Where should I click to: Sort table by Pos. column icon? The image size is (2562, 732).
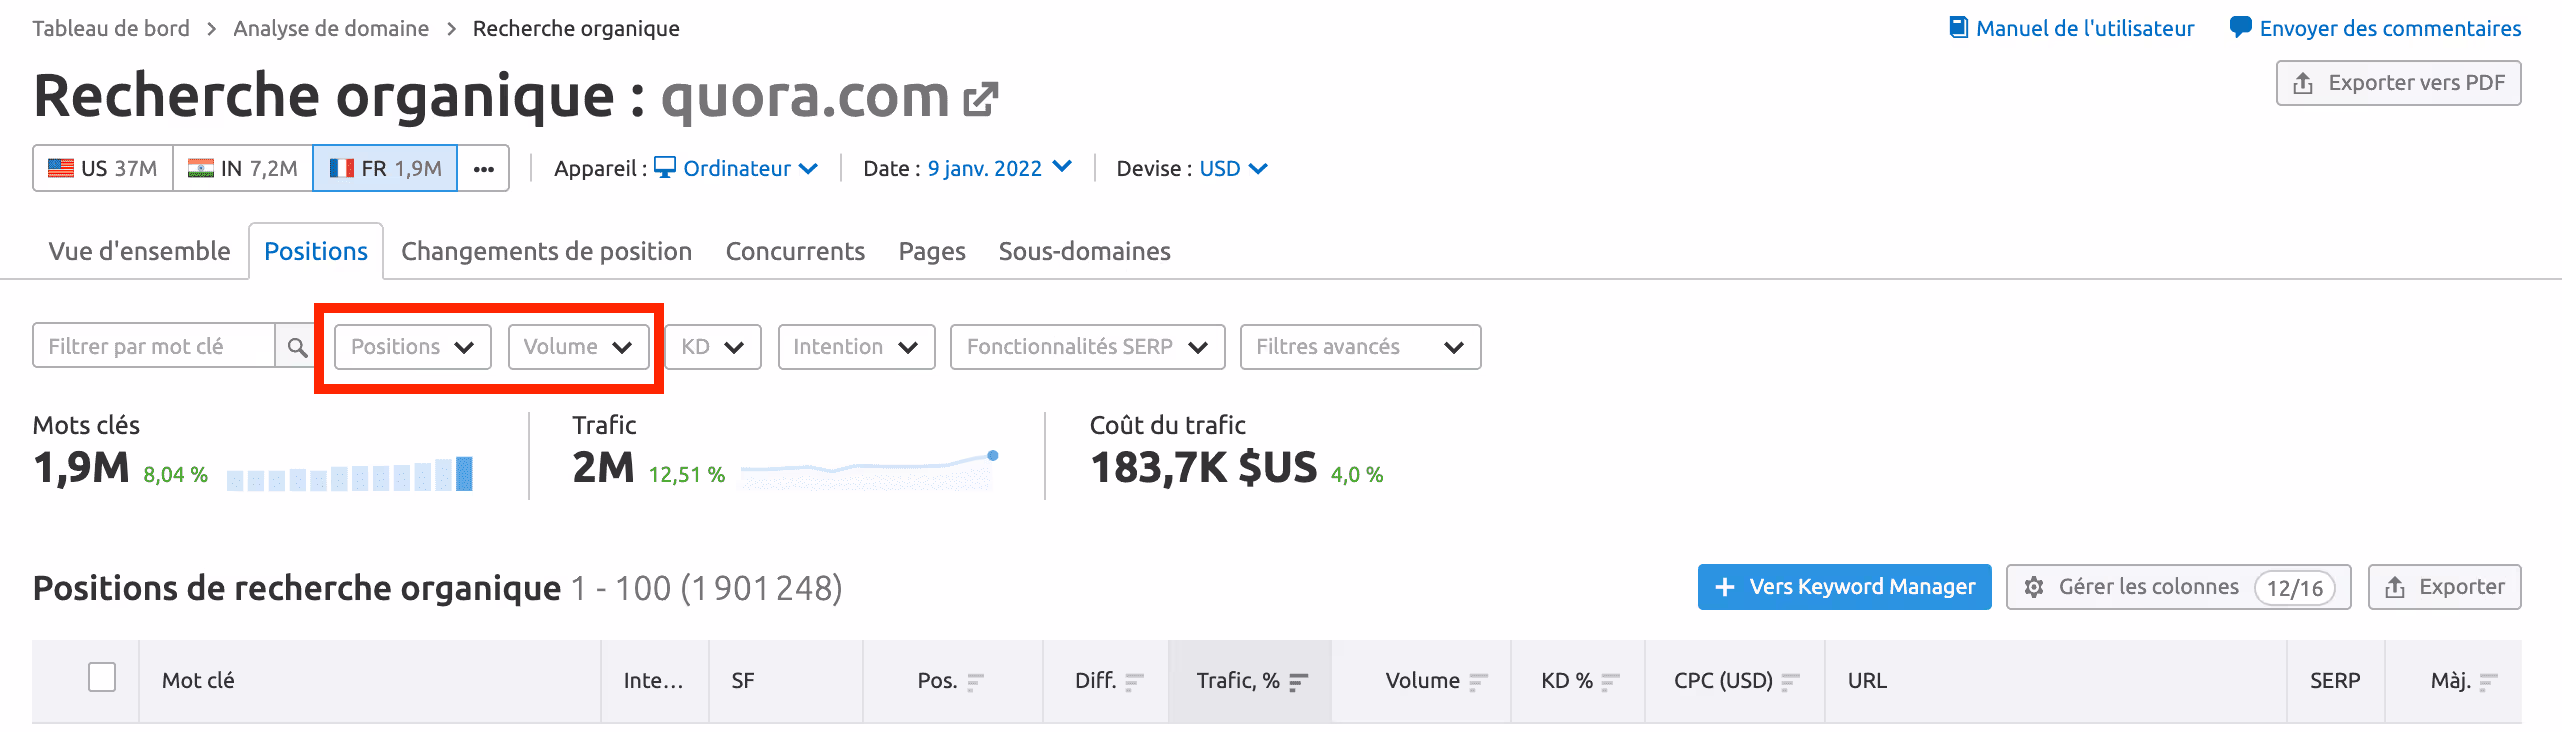click(x=975, y=682)
